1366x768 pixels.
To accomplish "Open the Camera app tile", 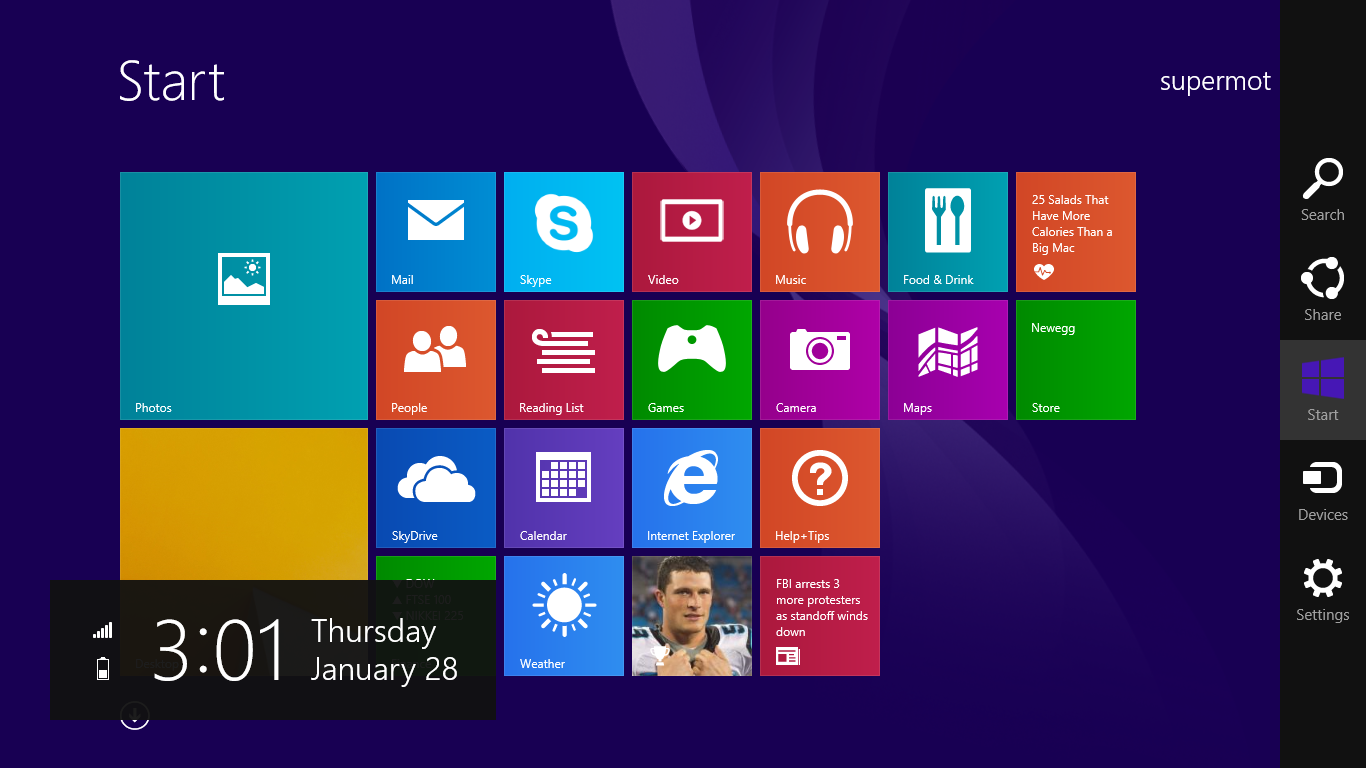I will (x=820, y=360).
